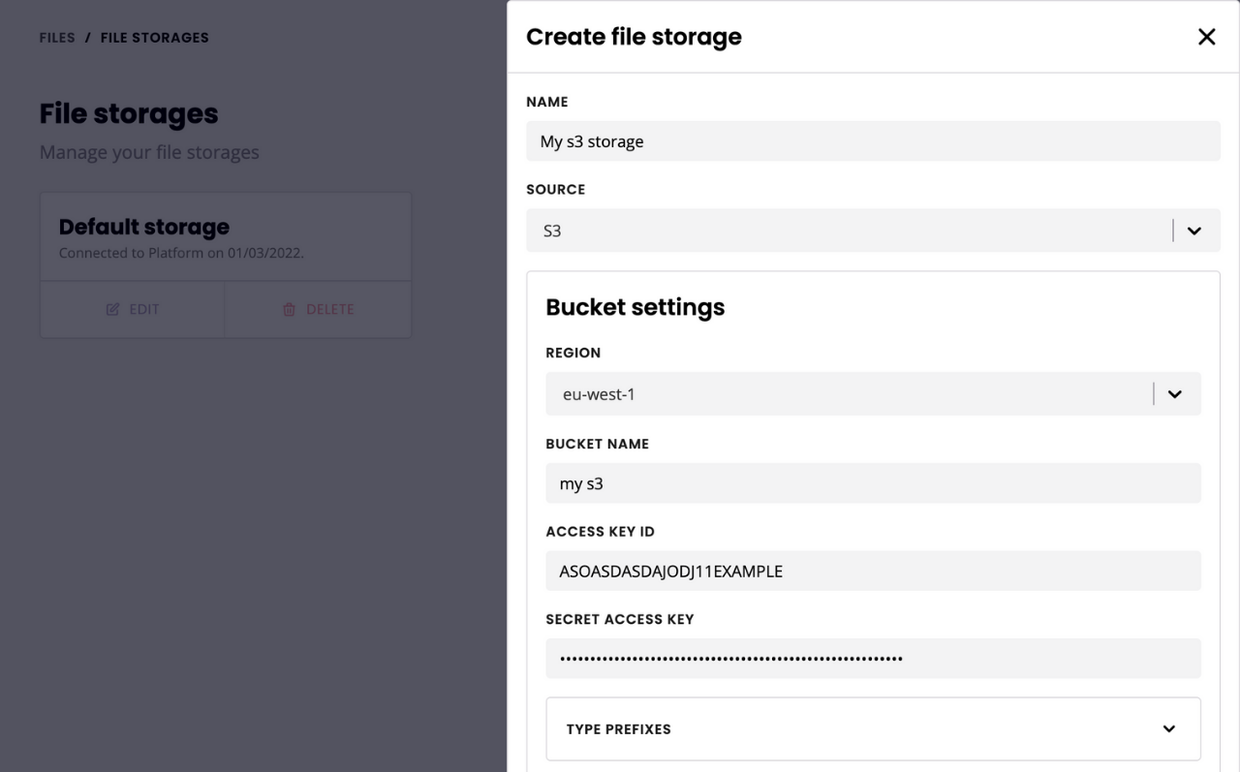Image resolution: width=1240 pixels, height=772 pixels.
Task: Click the Default storage card title
Action: coord(144,227)
